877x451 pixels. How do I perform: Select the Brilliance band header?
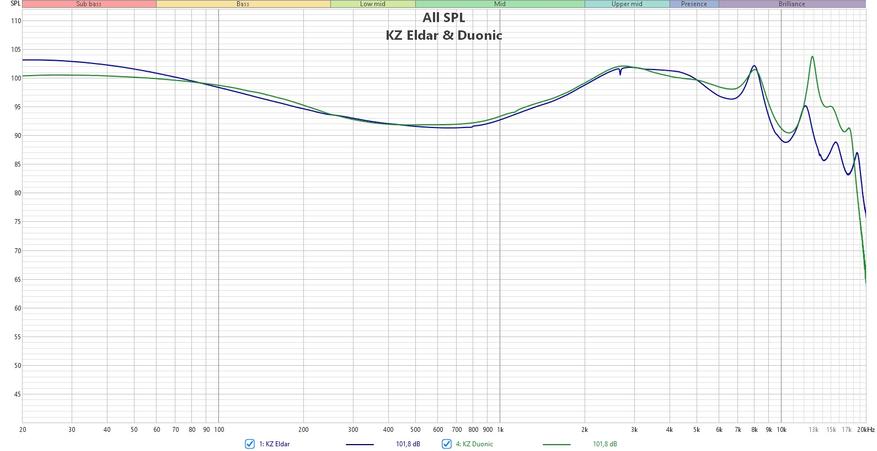point(793,4)
